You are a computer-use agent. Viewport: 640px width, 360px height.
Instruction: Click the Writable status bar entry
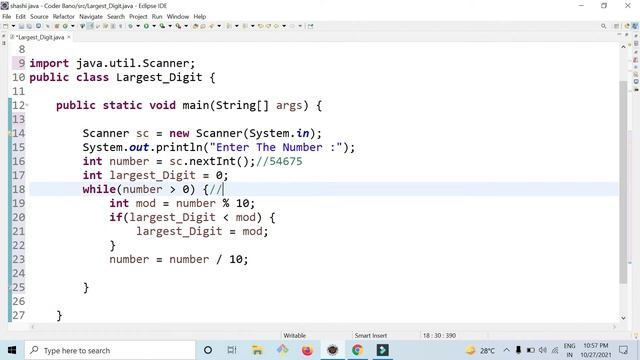click(x=294, y=336)
